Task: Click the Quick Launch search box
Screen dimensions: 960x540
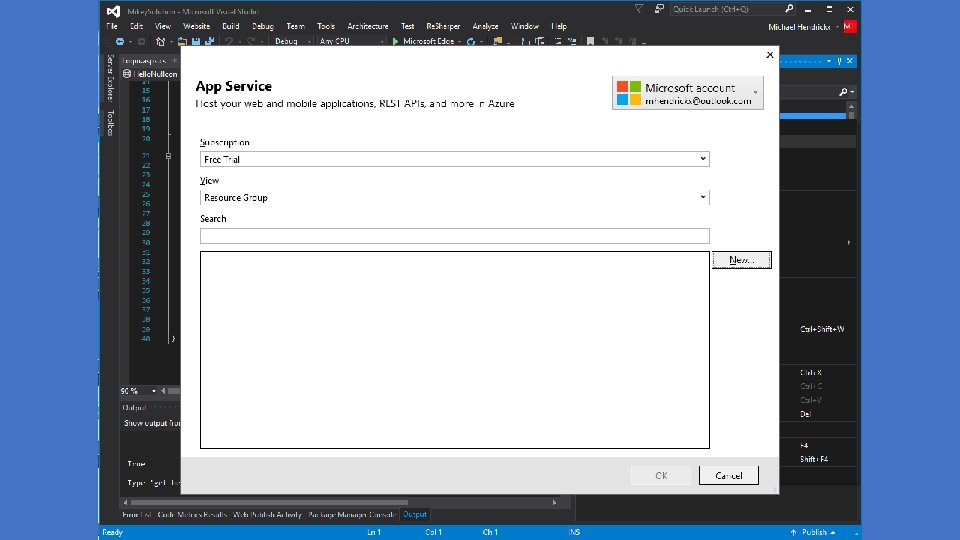Action: (x=733, y=9)
